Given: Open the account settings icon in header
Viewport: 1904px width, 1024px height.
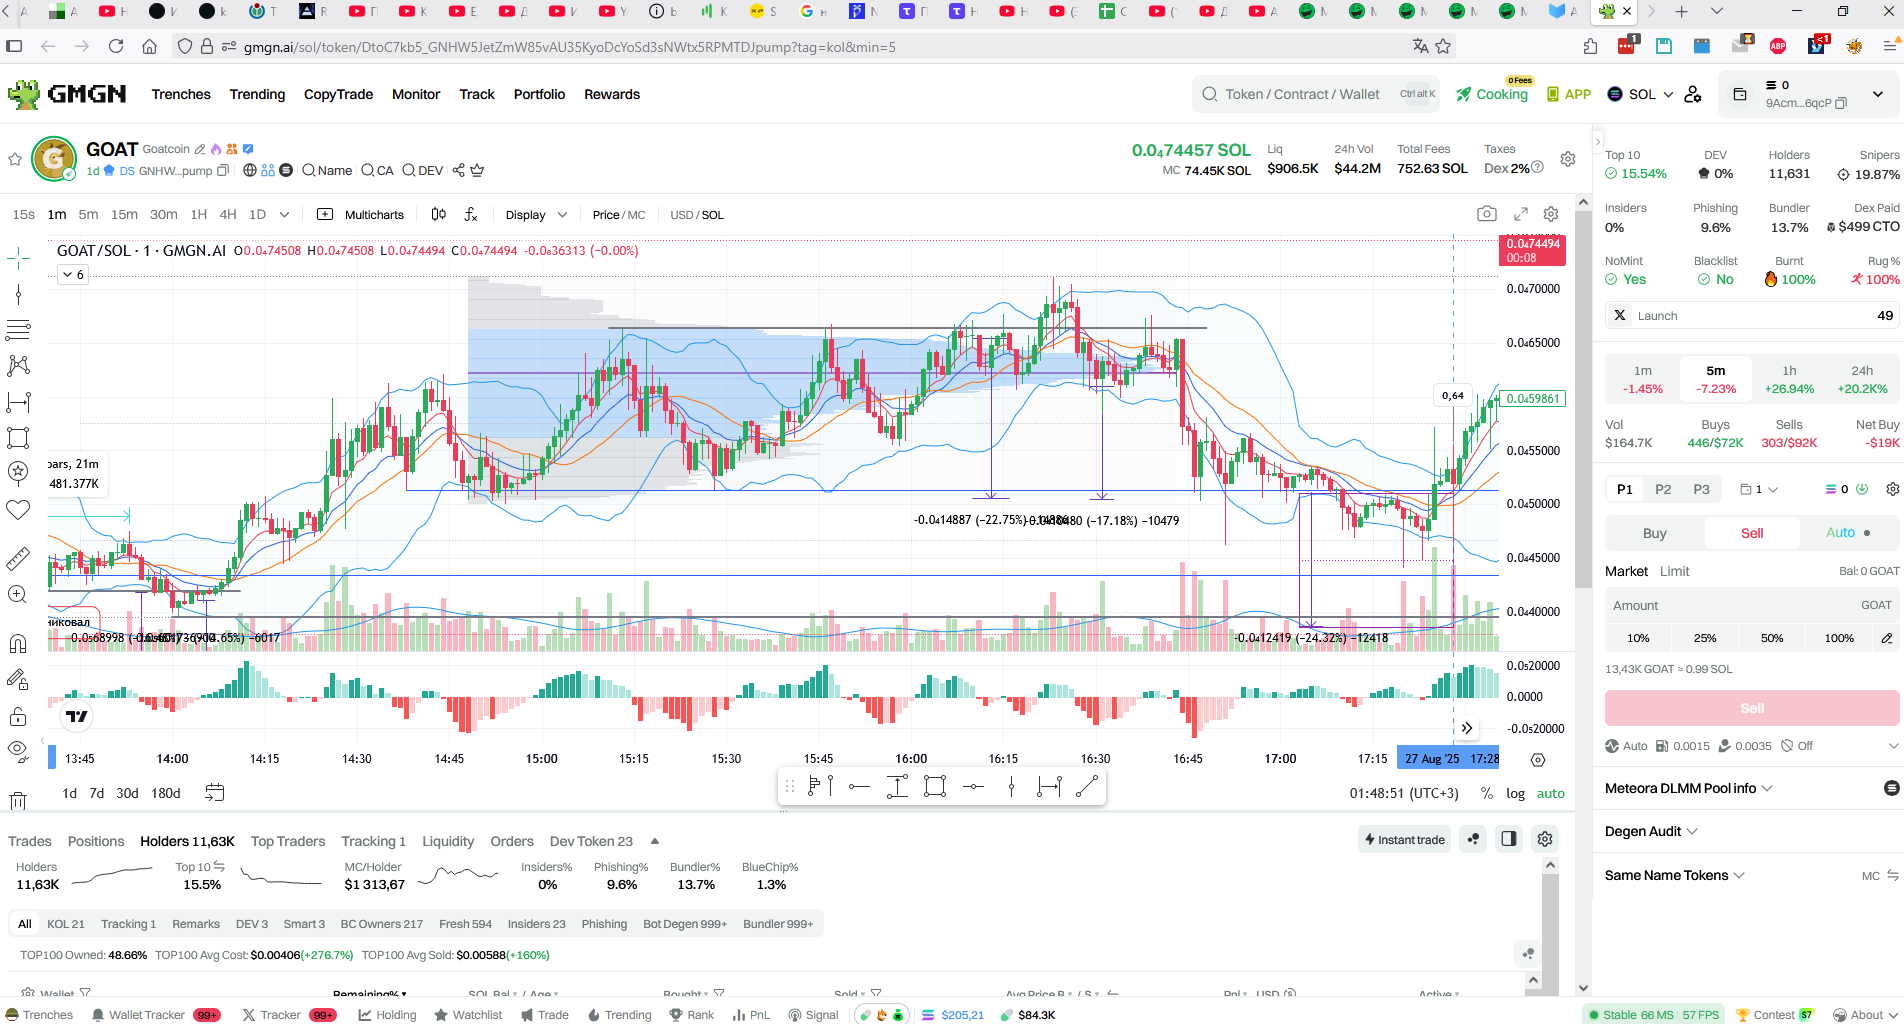Looking at the screenshot, I should tap(1693, 94).
